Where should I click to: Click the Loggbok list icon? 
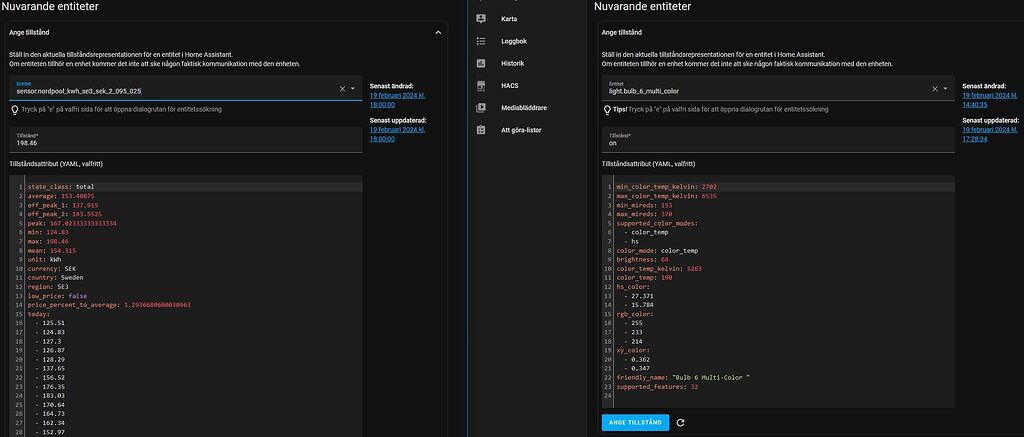point(480,41)
